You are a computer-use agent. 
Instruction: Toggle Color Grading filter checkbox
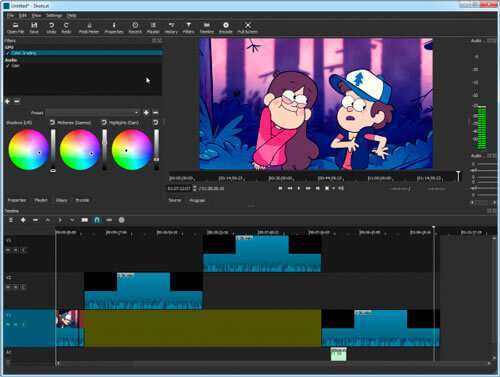point(8,53)
